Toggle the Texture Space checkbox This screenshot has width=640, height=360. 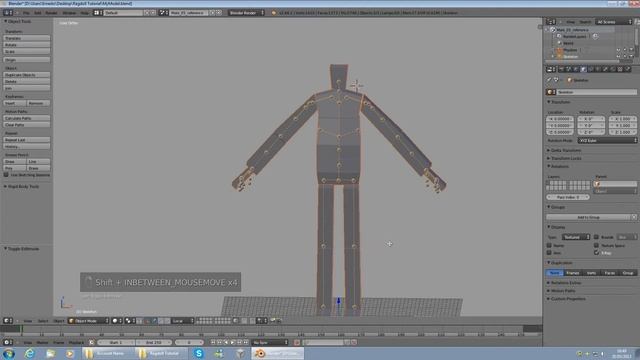[596, 245]
